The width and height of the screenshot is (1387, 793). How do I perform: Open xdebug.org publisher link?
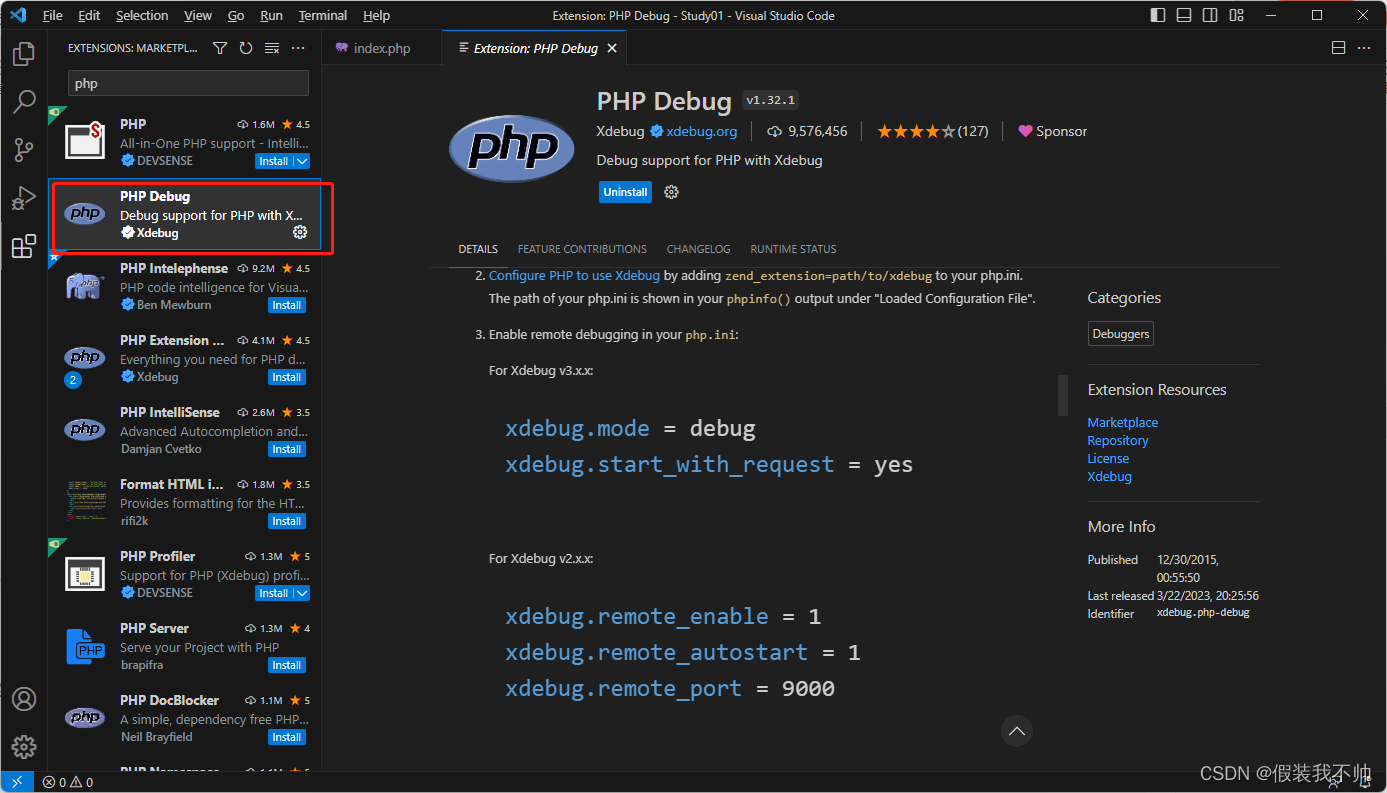pos(701,131)
